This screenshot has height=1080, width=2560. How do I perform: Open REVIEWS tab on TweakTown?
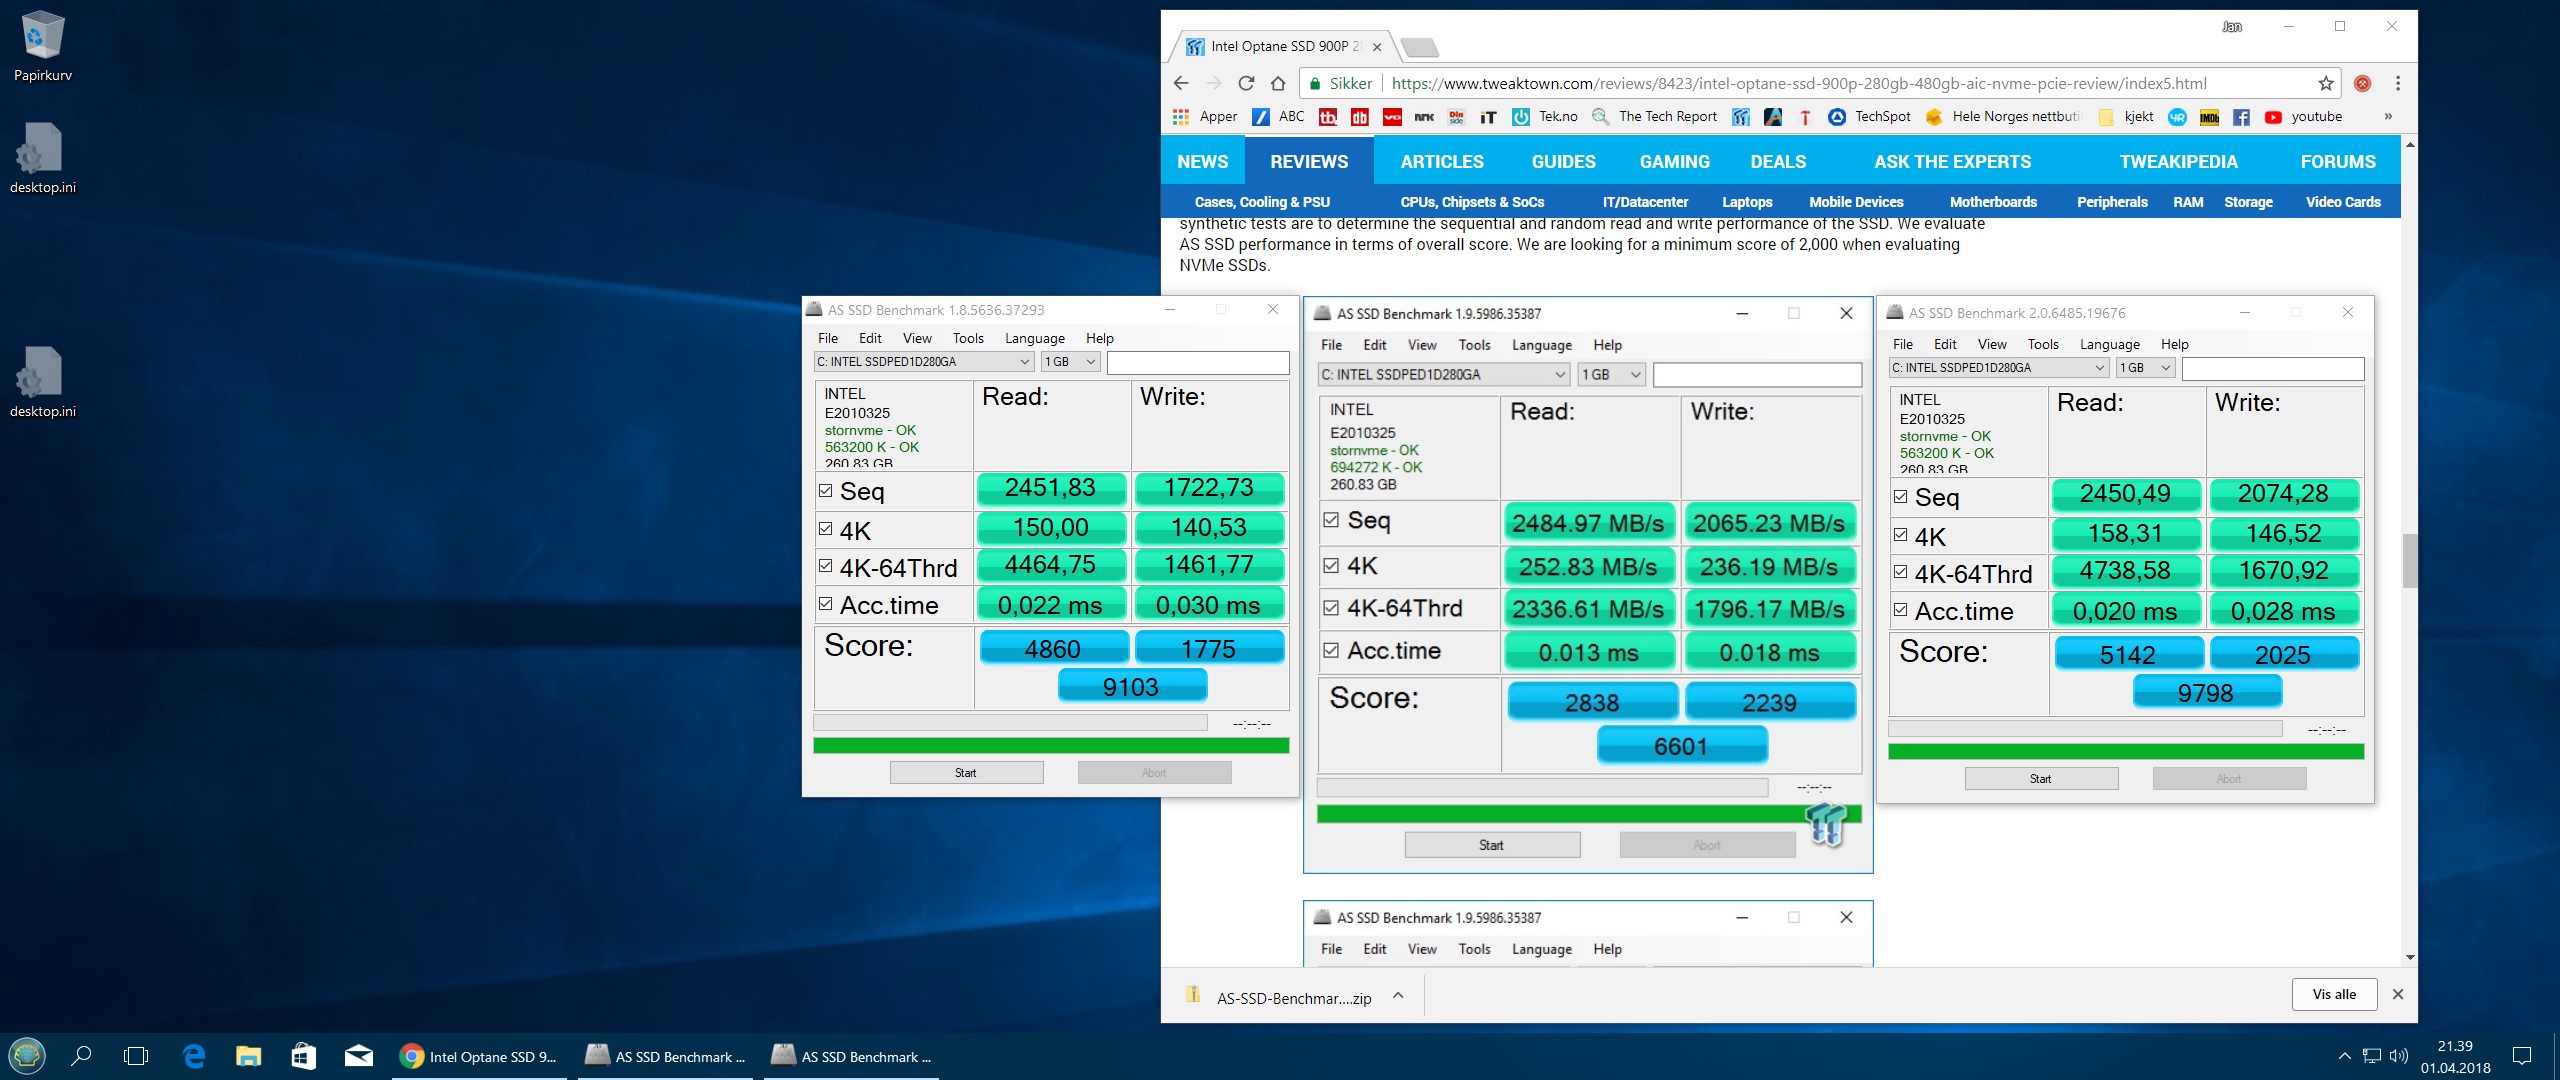tap(1309, 161)
